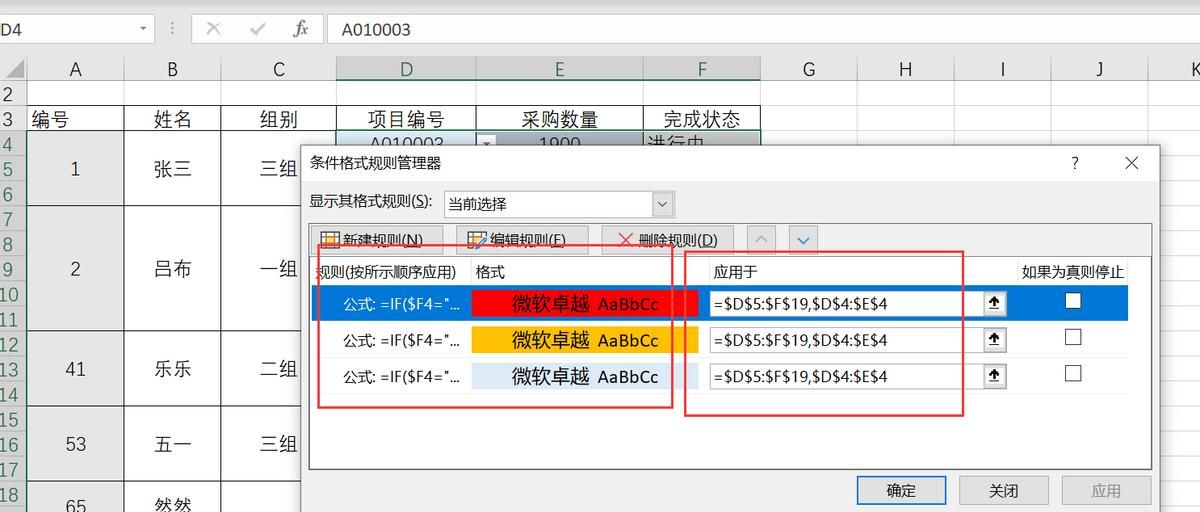Click the select-all corner of the worksheet
This screenshot has width=1200, height=512.
click(13, 69)
